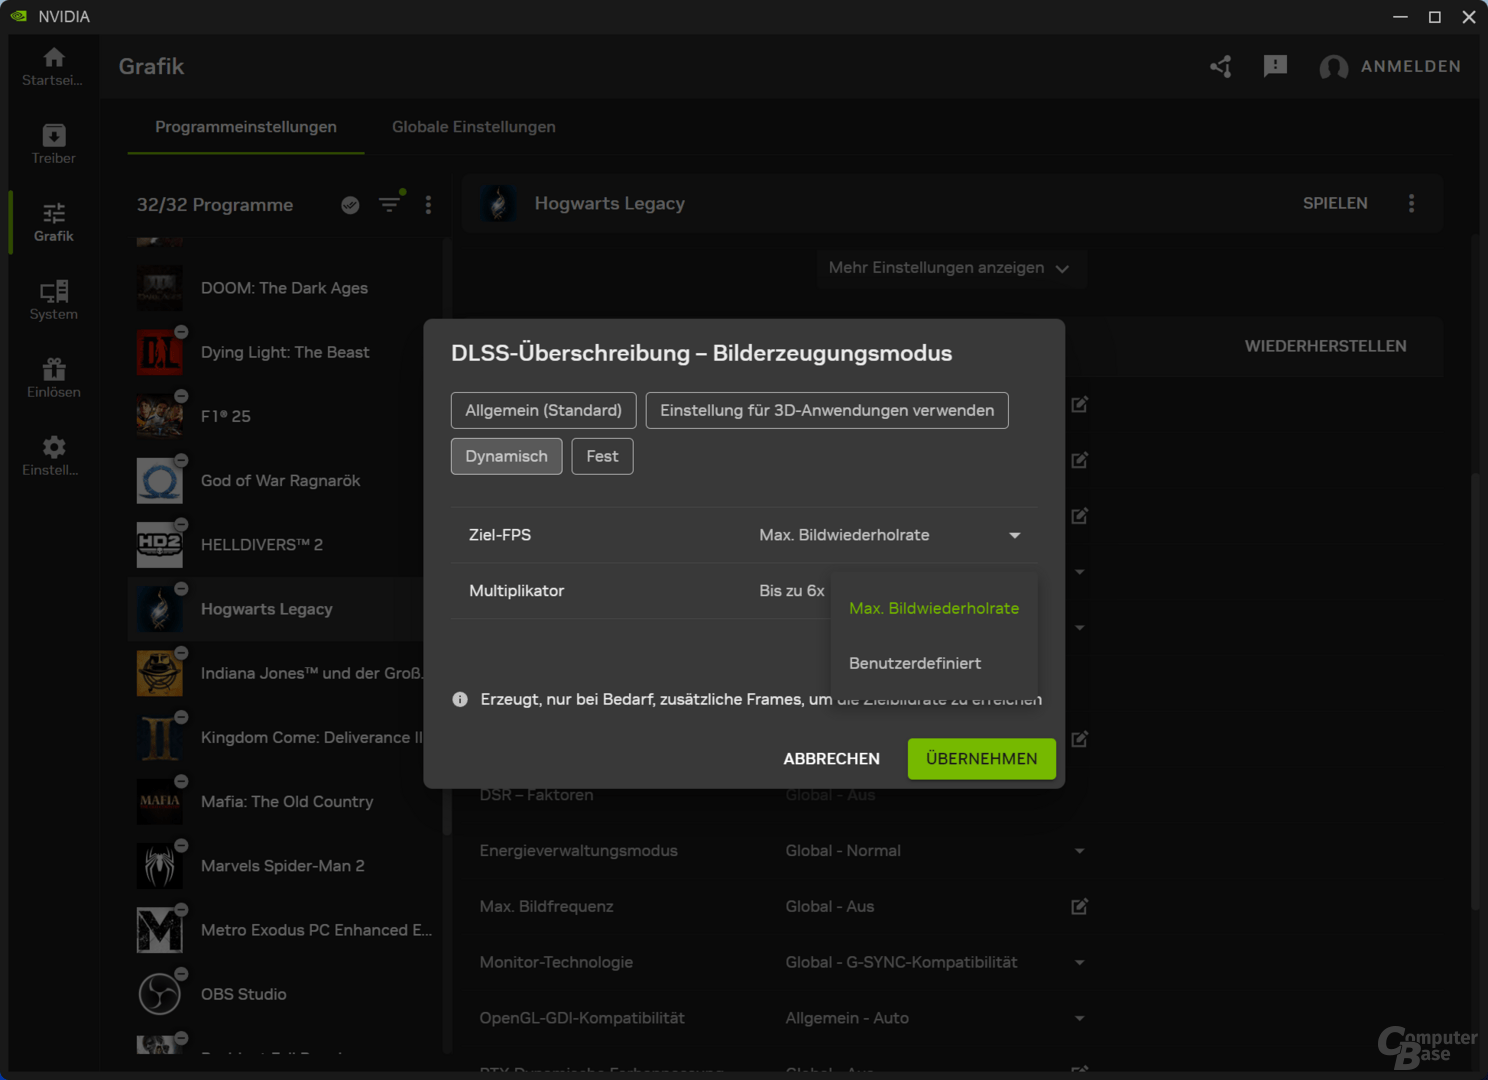
Task: Expand Mehr Einstellungen anzeigen
Action: (950, 268)
